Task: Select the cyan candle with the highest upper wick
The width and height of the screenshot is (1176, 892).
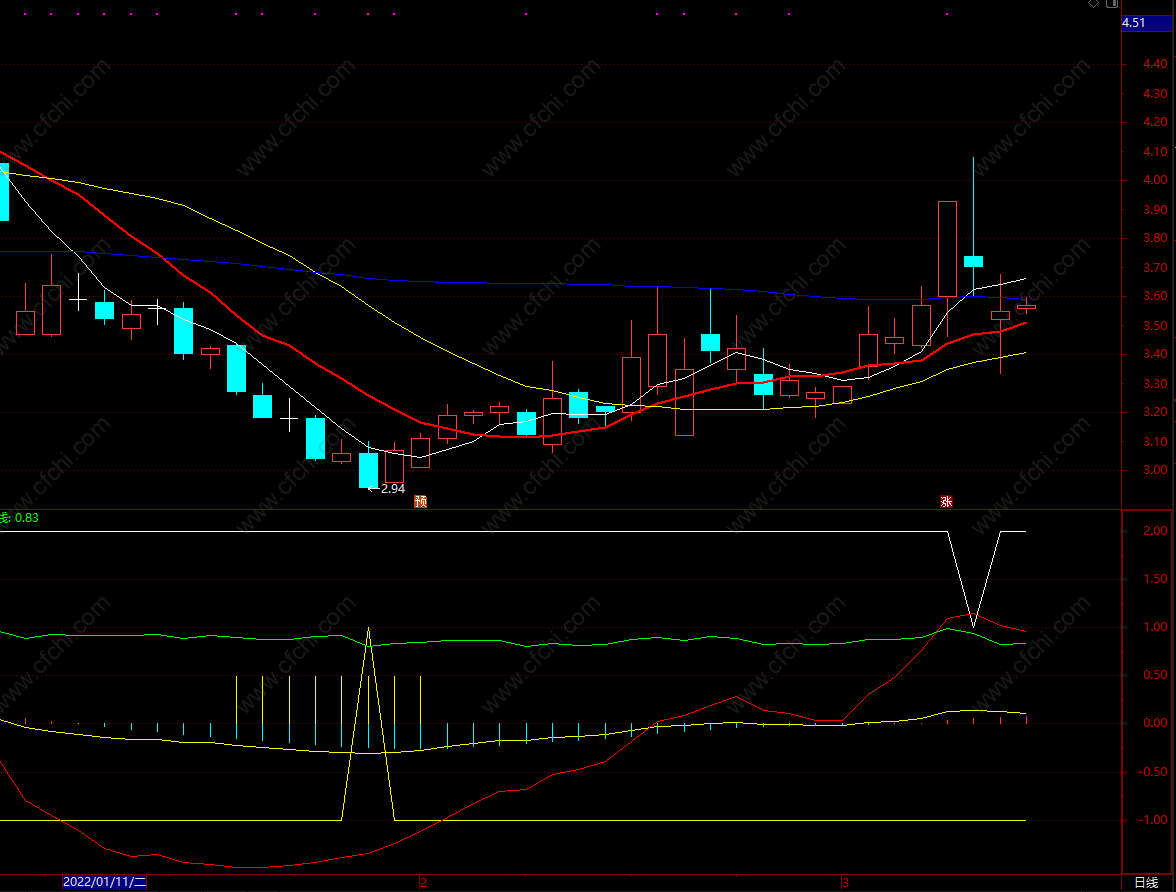Action: pos(974,261)
